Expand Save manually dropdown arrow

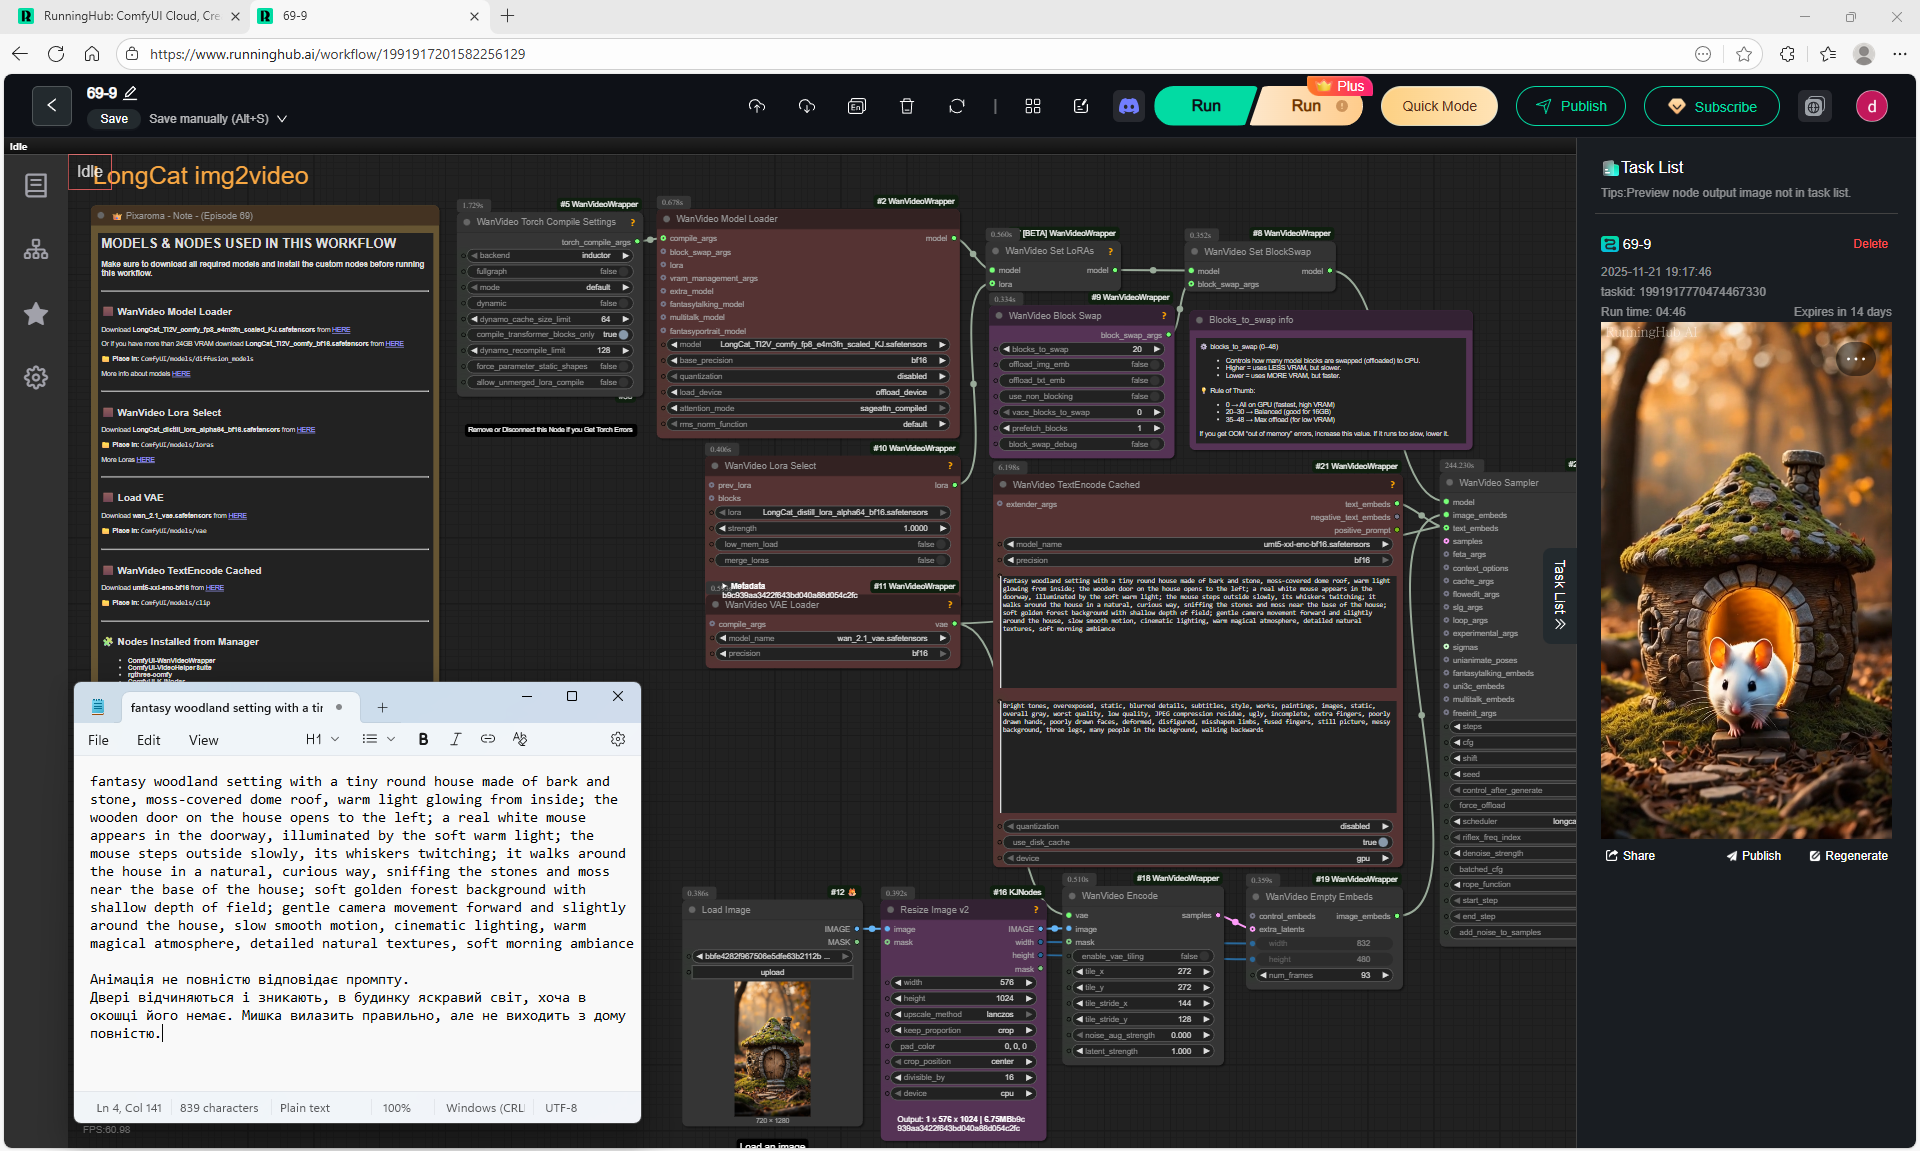282,119
